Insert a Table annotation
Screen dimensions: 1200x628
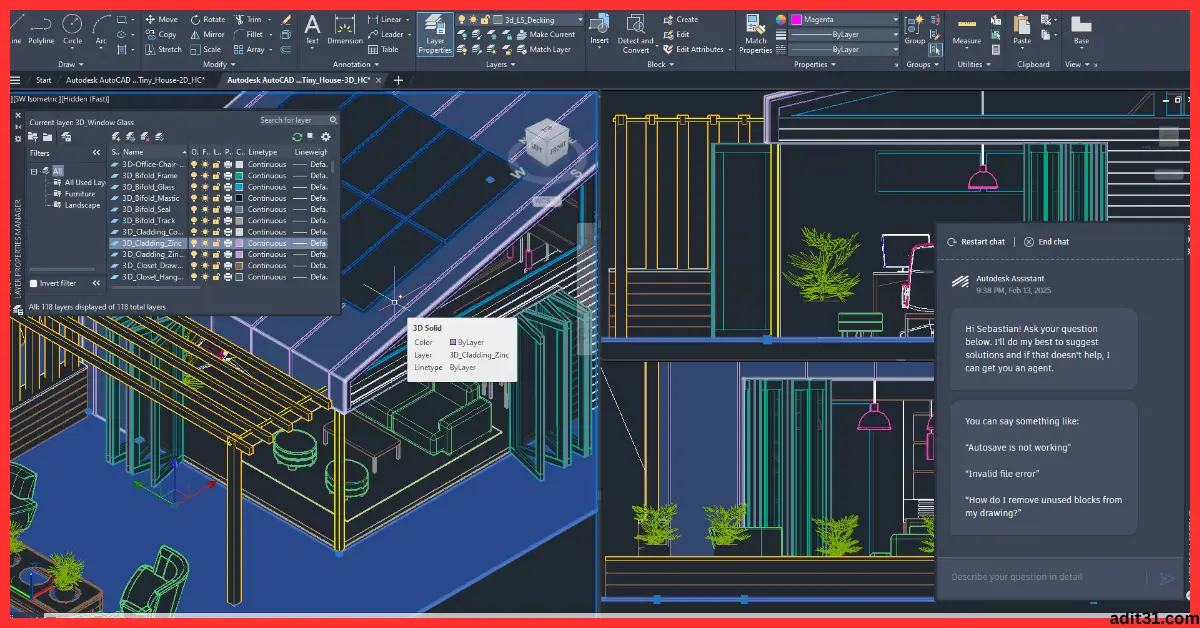382,49
